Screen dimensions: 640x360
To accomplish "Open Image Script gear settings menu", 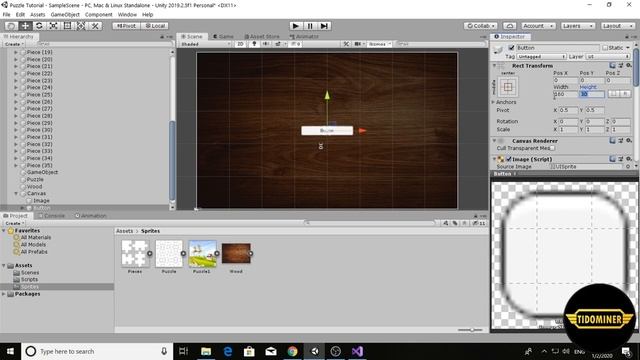I will 629,159.
